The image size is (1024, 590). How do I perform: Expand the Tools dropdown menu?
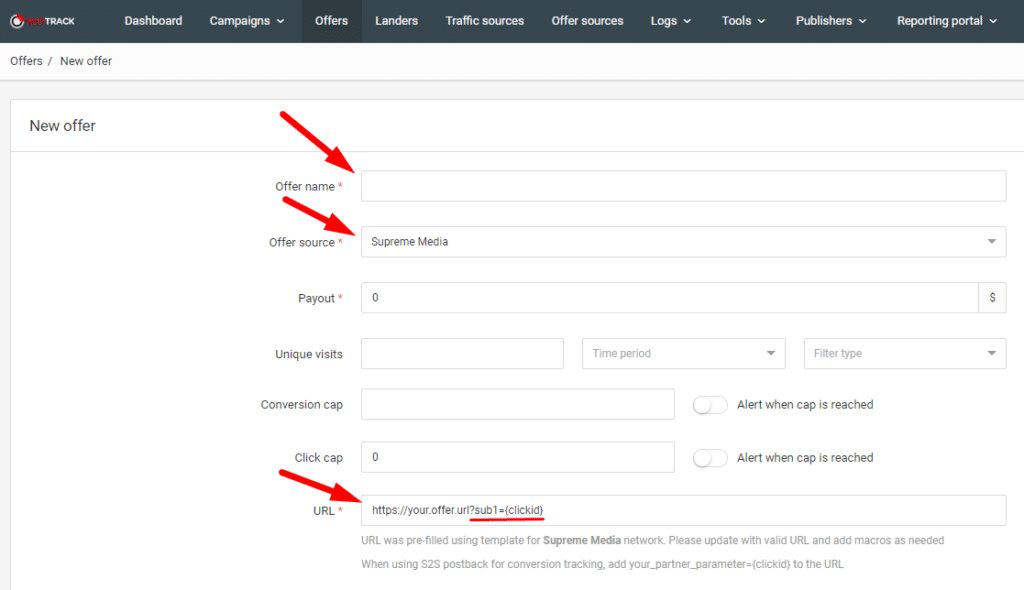[743, 21]
